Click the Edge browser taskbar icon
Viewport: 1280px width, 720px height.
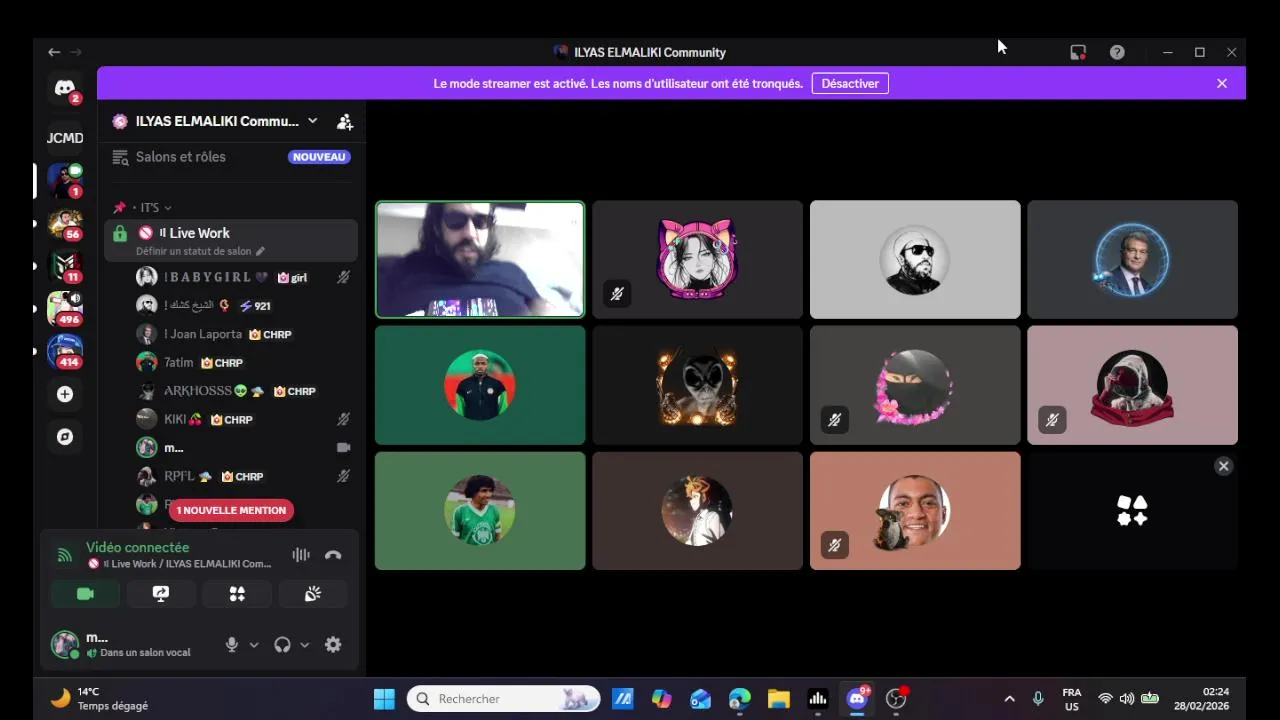(x=740, y=699)
